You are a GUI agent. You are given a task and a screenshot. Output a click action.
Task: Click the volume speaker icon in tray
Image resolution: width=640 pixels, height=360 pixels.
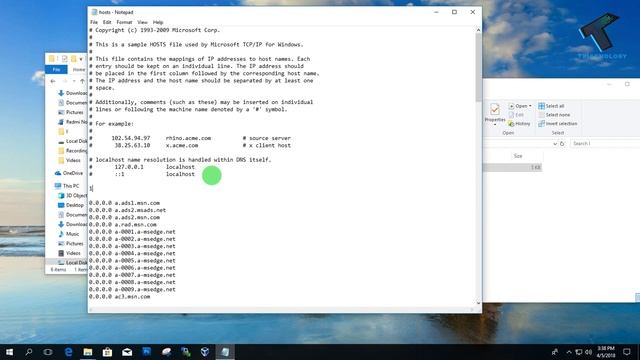(588, 352)
